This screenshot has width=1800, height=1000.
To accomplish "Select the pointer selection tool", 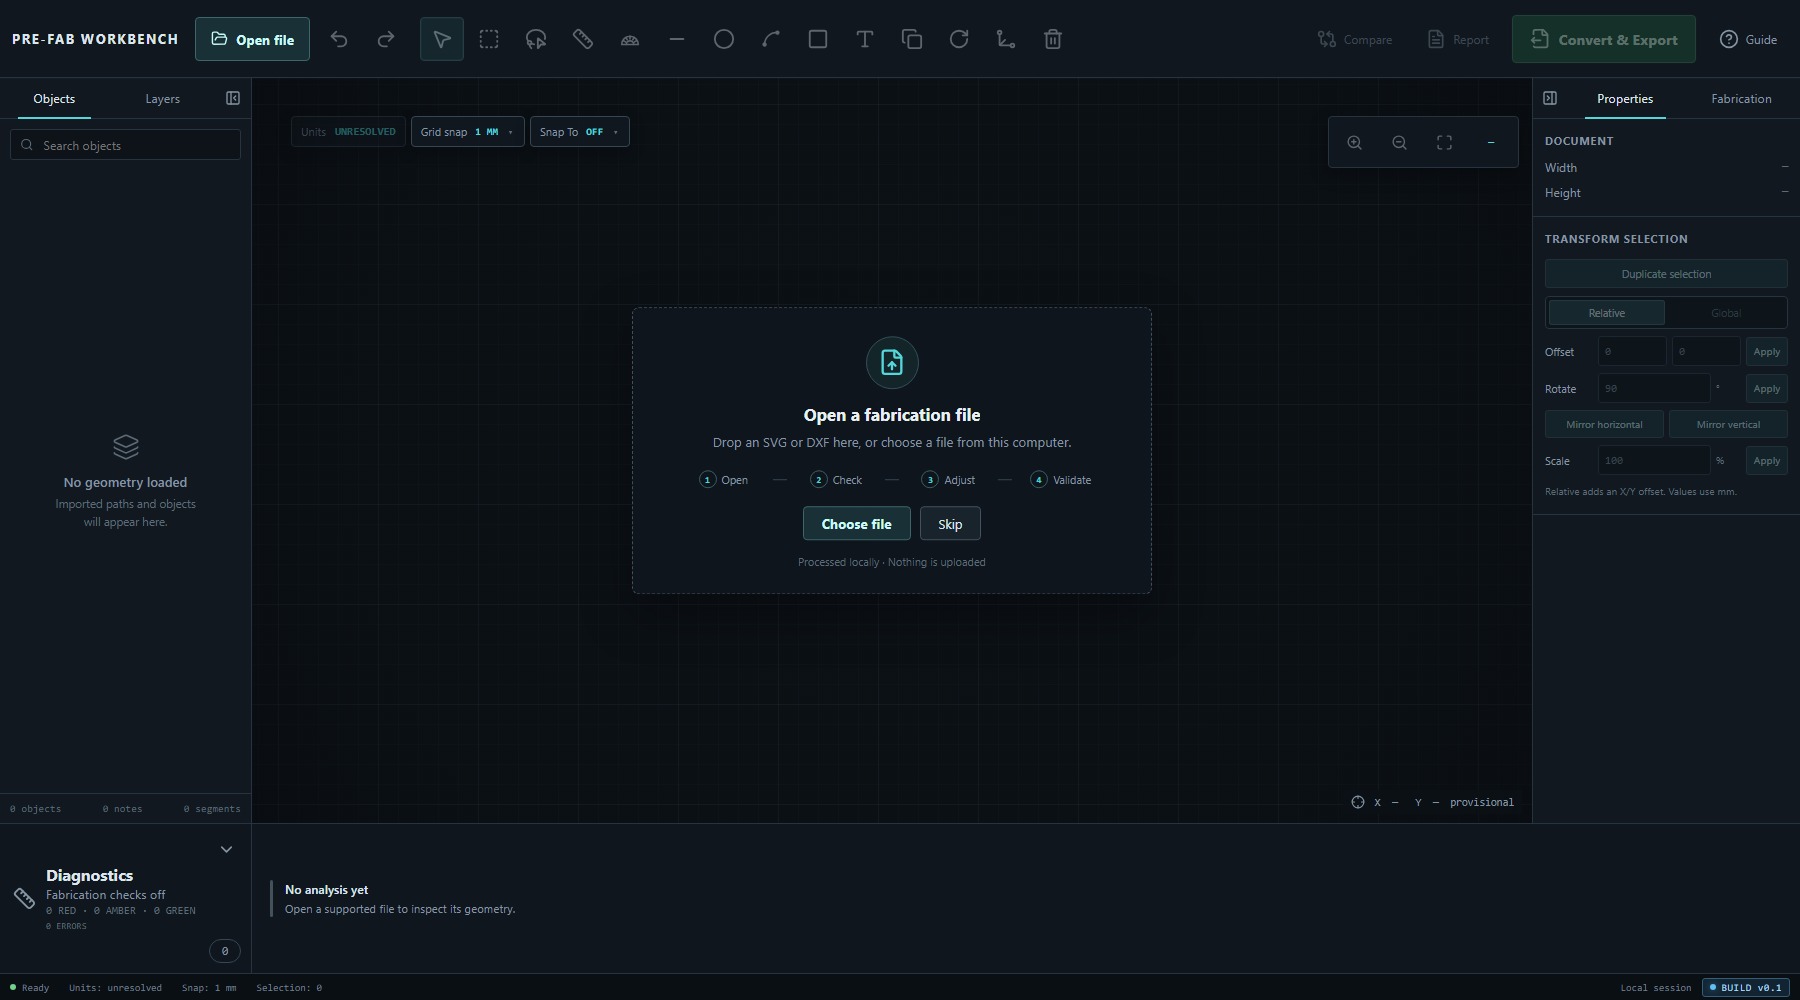I will [442, 39].
